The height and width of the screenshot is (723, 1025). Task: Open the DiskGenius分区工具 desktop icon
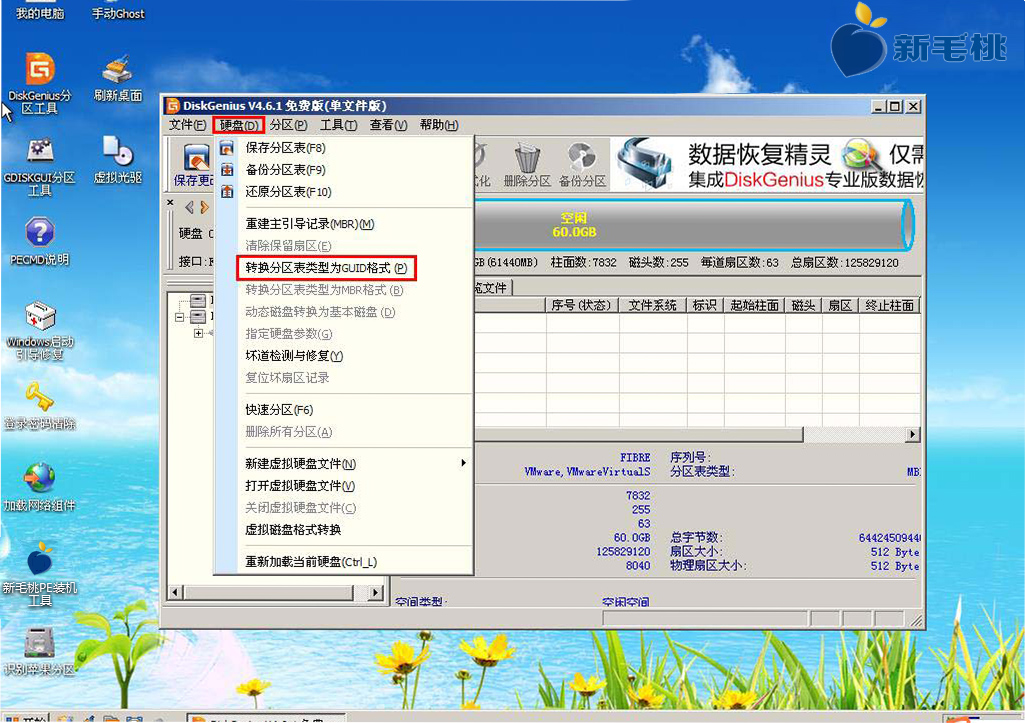pos(40,82)
